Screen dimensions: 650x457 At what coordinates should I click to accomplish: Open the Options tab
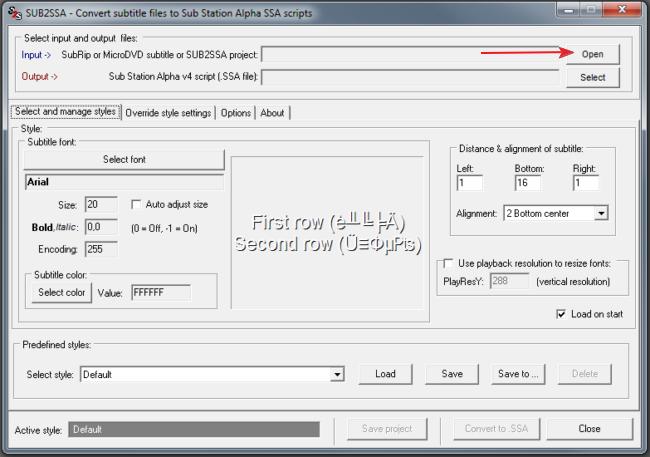(x=236, y=113)
